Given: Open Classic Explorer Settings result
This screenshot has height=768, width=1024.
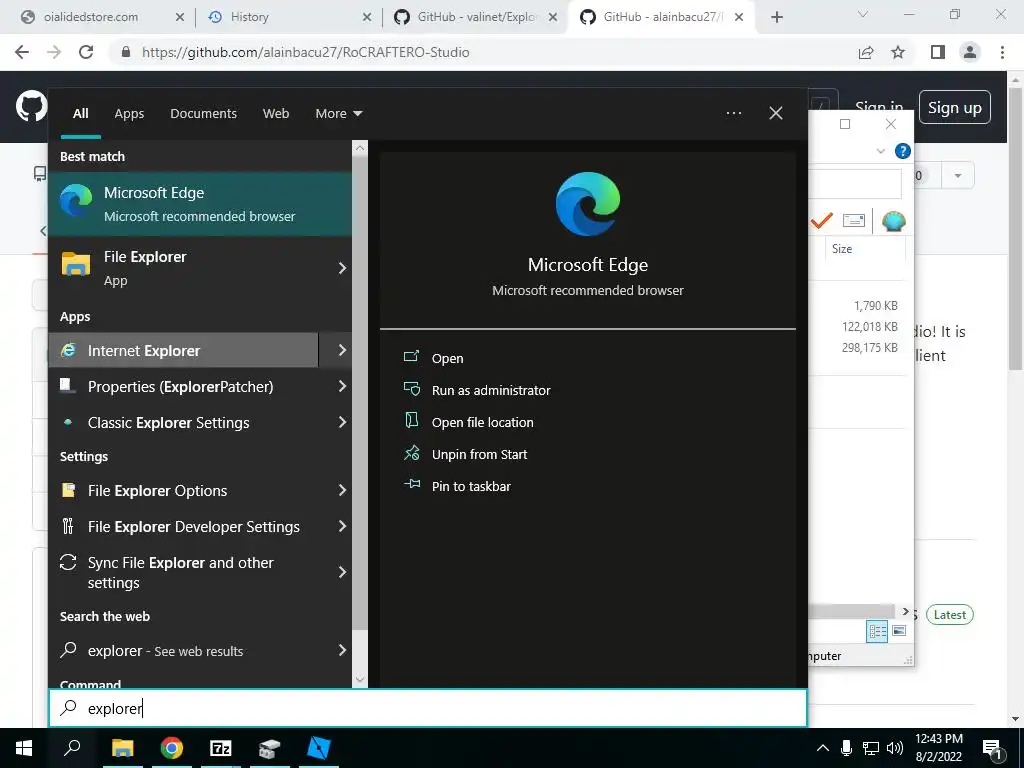Looking at the screenshot, I should 184,423.
